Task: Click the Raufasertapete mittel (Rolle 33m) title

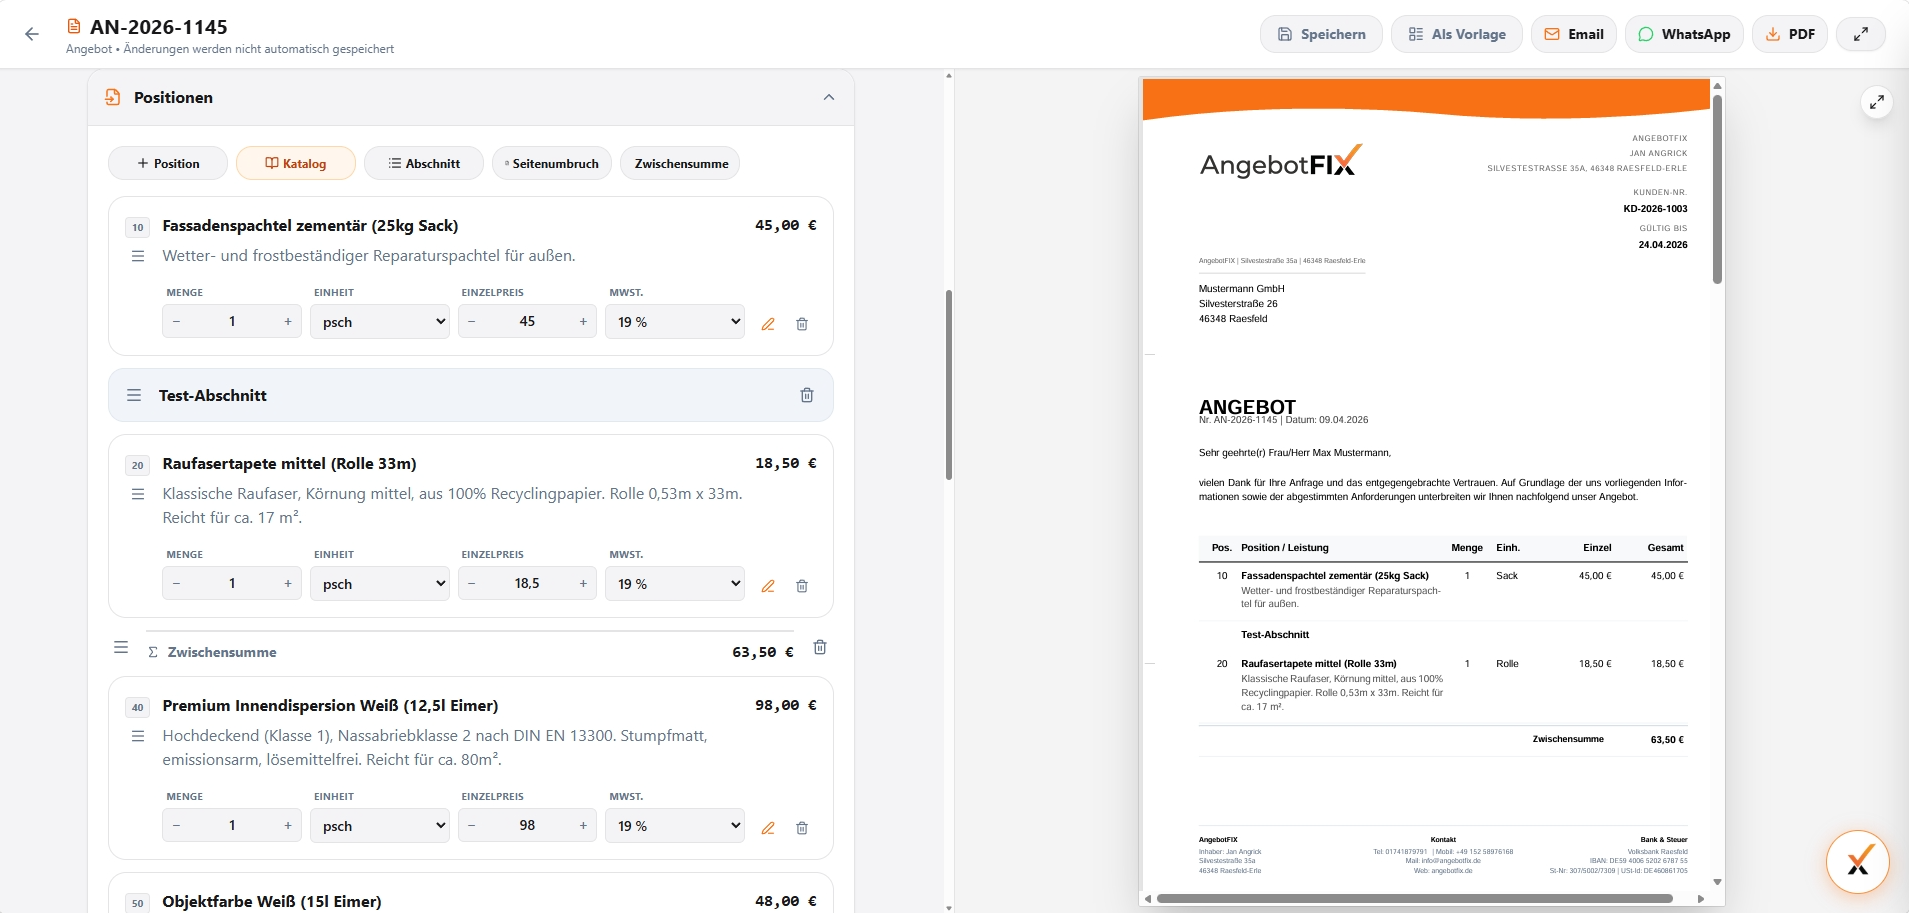Action: 290,464
